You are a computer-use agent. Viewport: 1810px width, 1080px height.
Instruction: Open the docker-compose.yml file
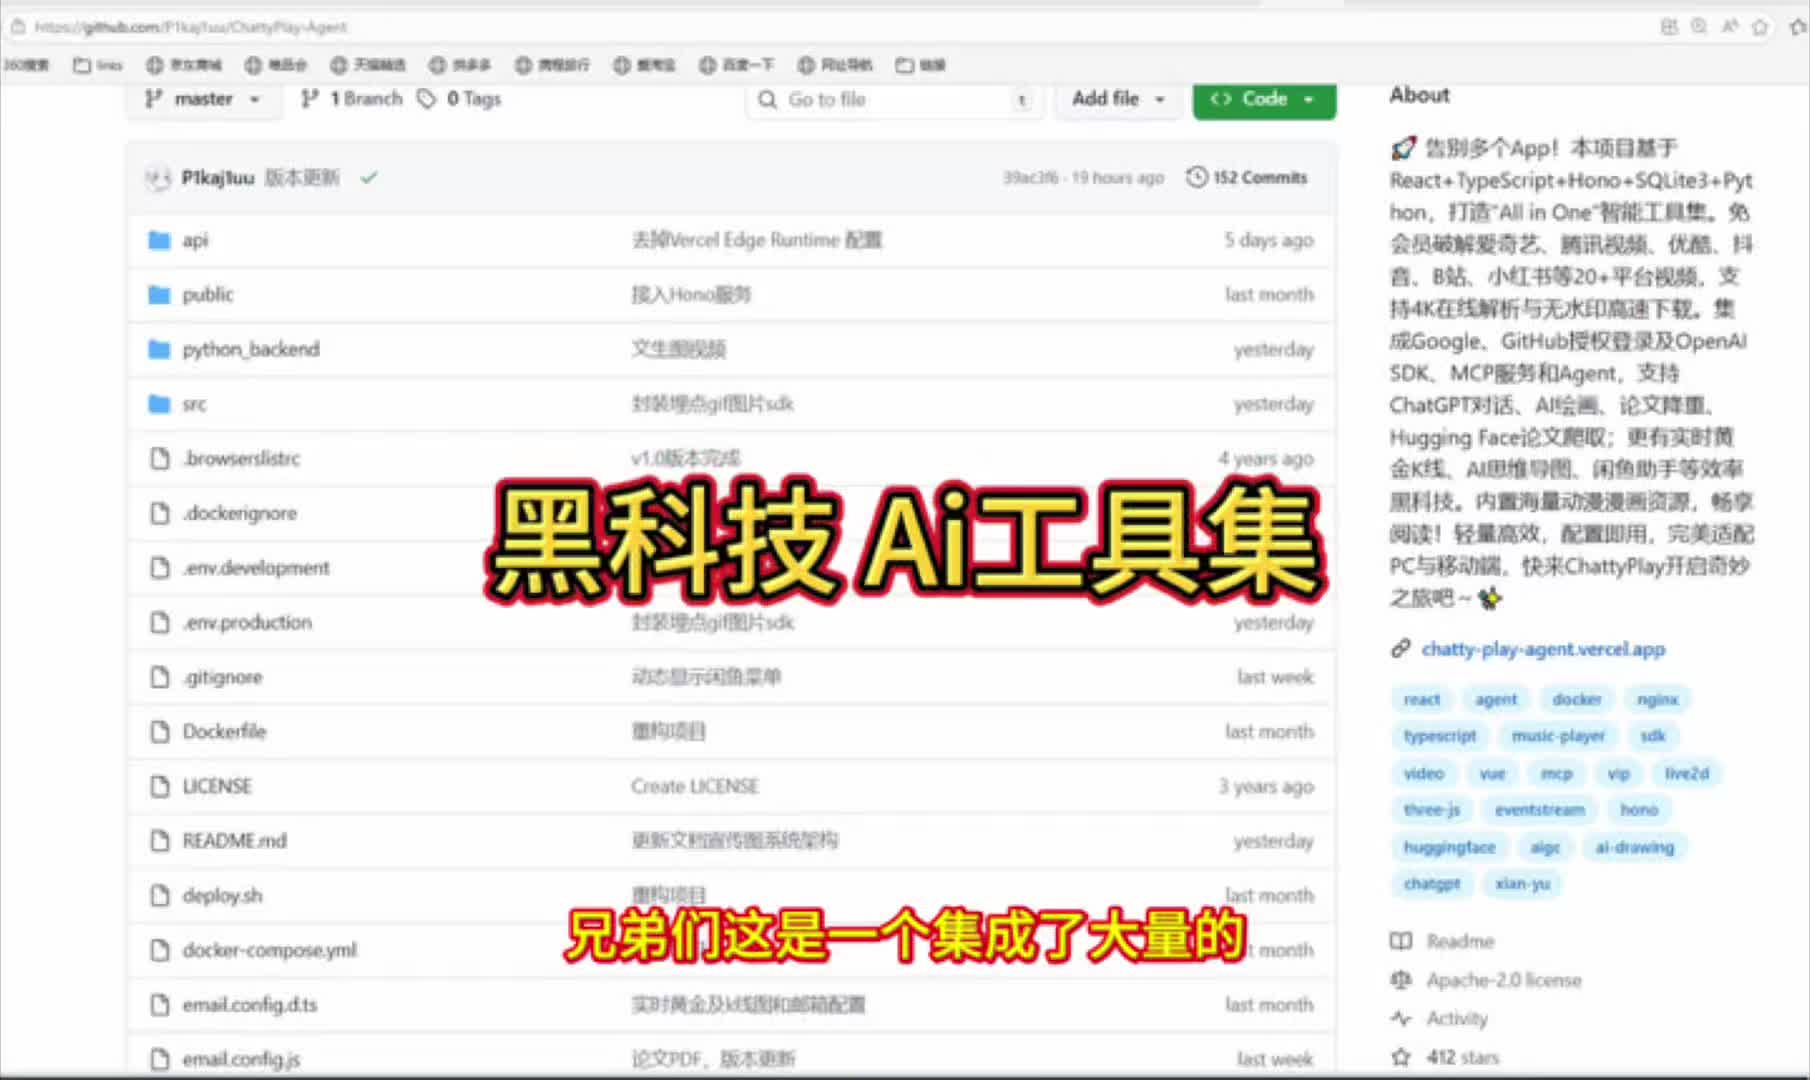click(x=269, y=950)
